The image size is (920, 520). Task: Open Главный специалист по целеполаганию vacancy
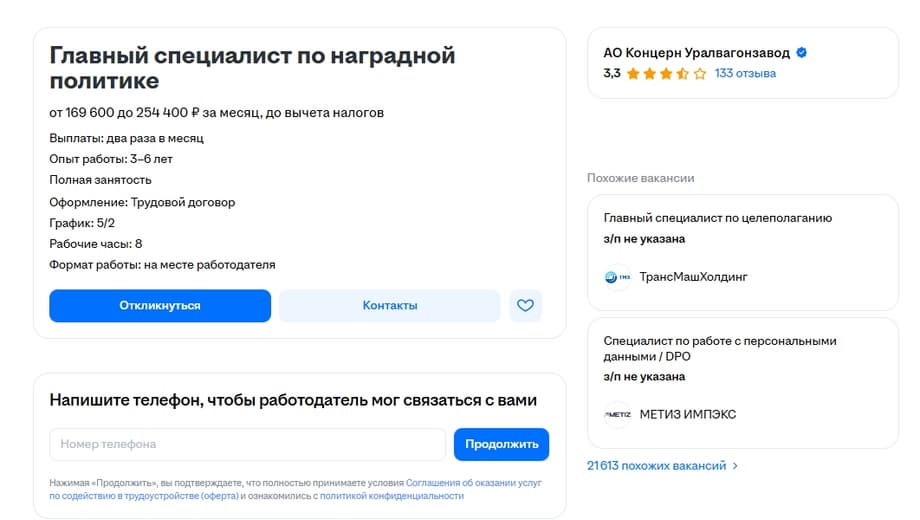[717, 218]
